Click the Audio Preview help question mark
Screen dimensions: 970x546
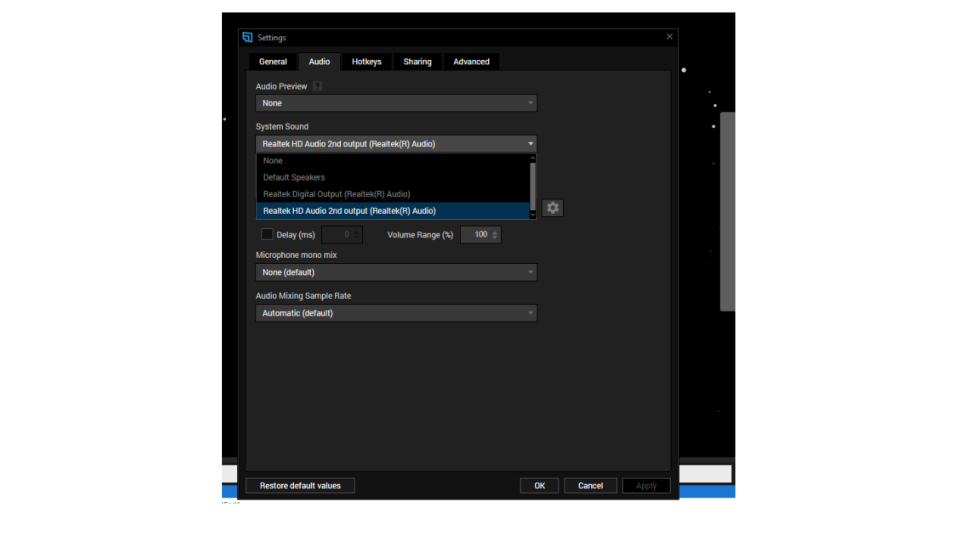click(317, 86)
